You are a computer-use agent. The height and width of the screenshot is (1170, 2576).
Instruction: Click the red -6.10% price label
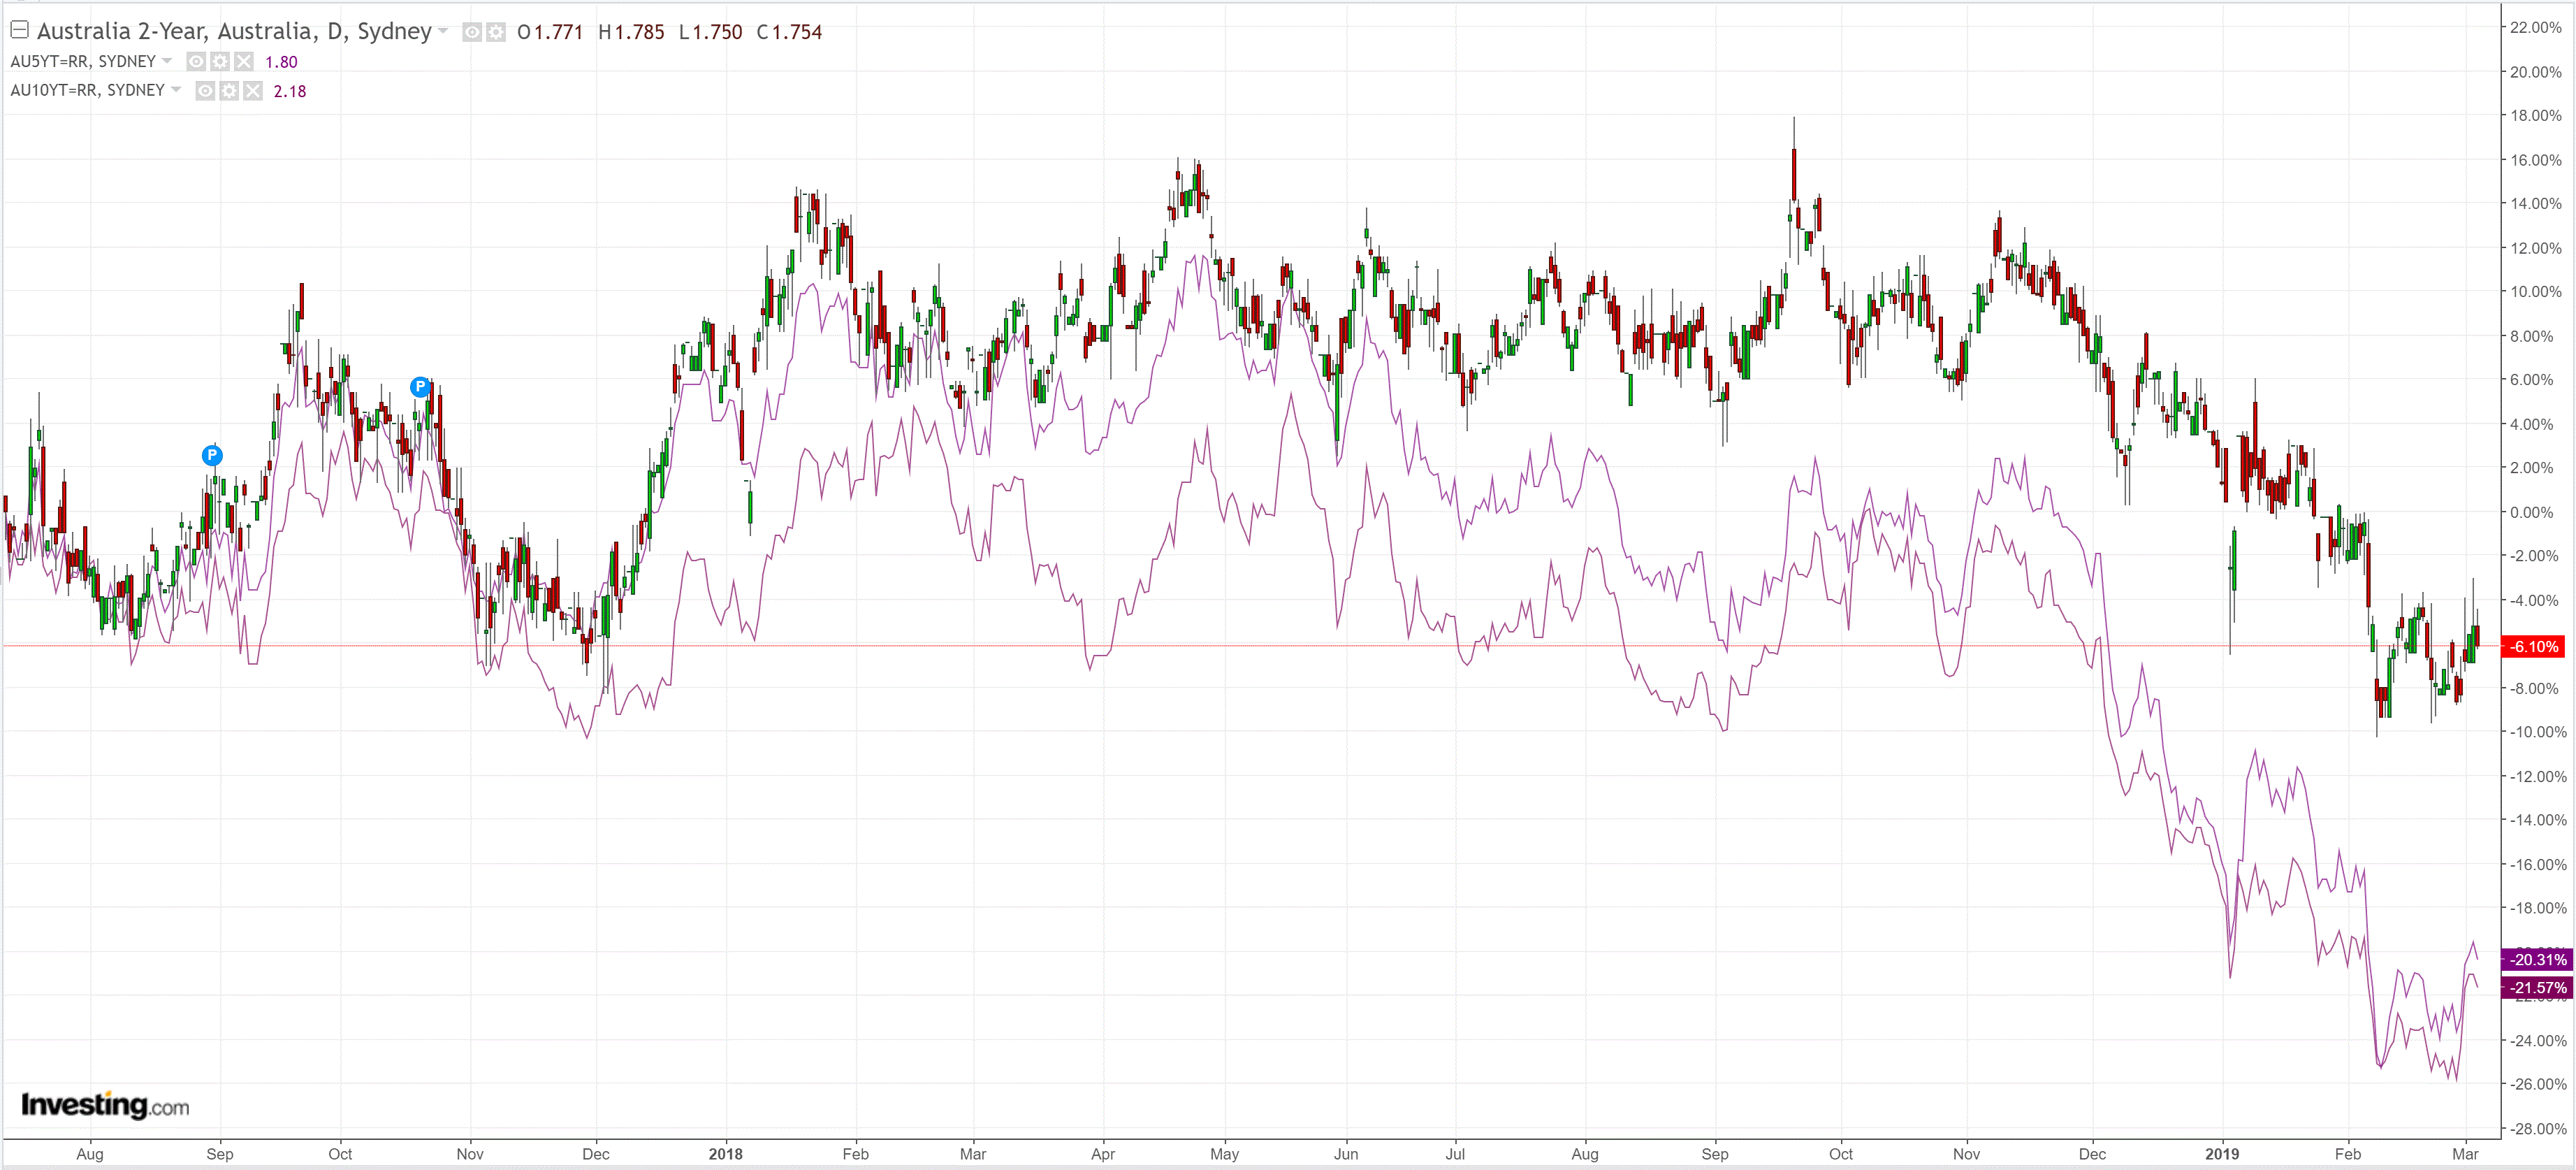pyautogui.click(x=2534, y=647)
